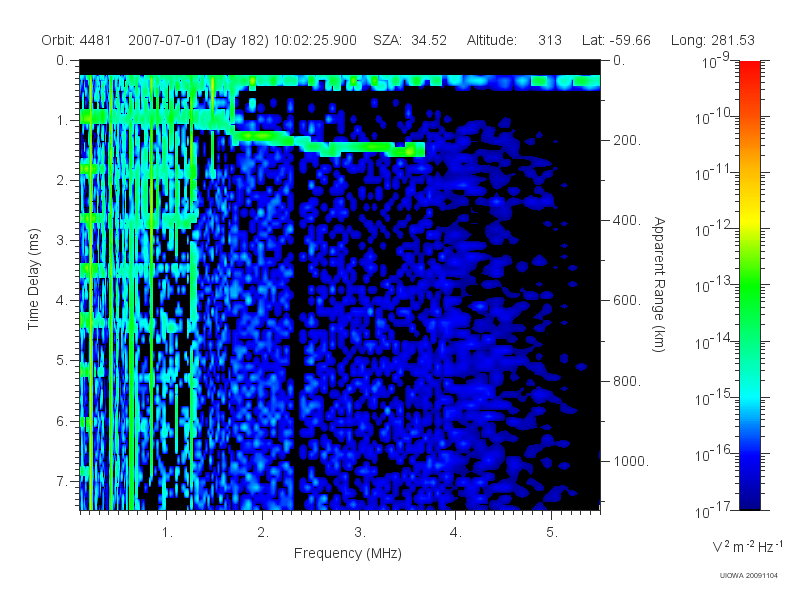Click the '2.' tick on frequency axis
The height and width of the screenshot is (600, 800).
pos(263,532)
